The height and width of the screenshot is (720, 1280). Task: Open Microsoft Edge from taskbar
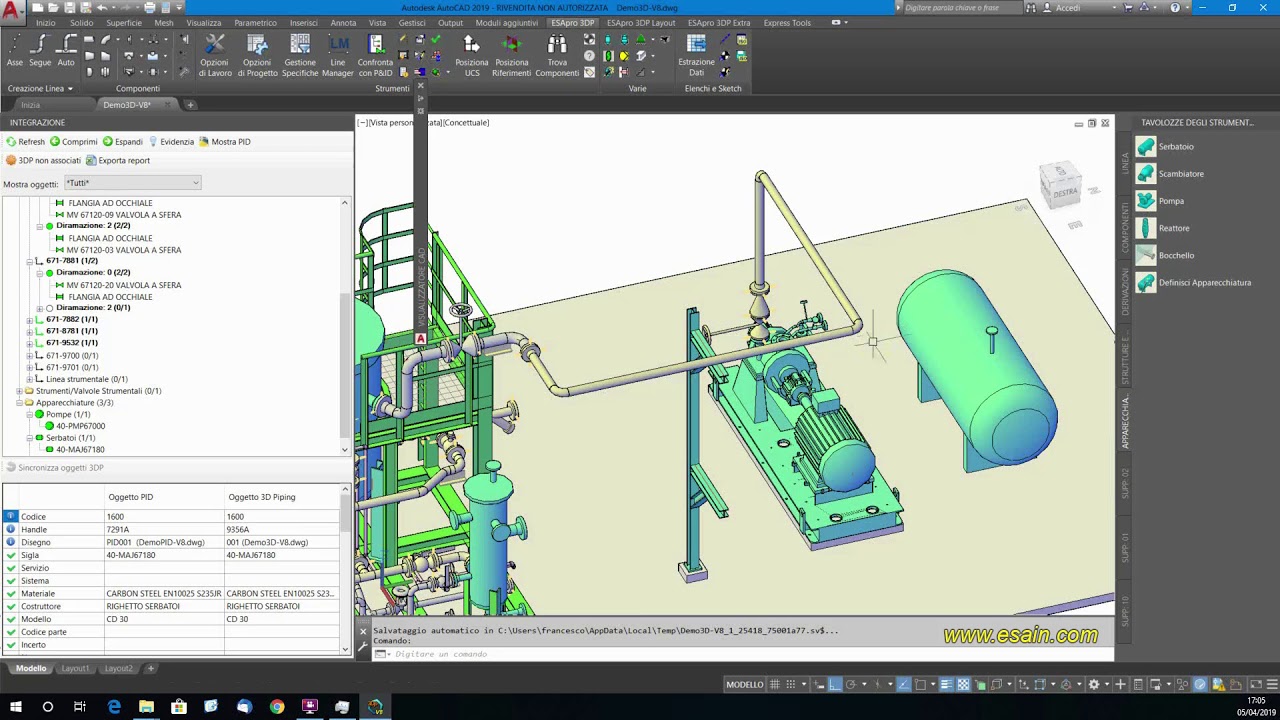click(x=114, y=707)
